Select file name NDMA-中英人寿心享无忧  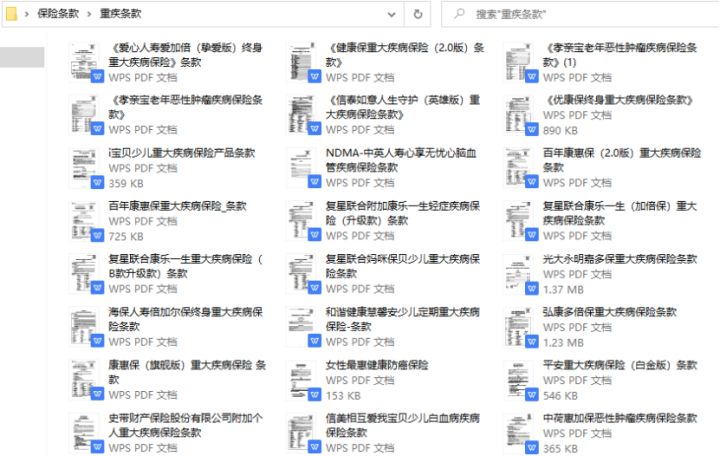401,160
